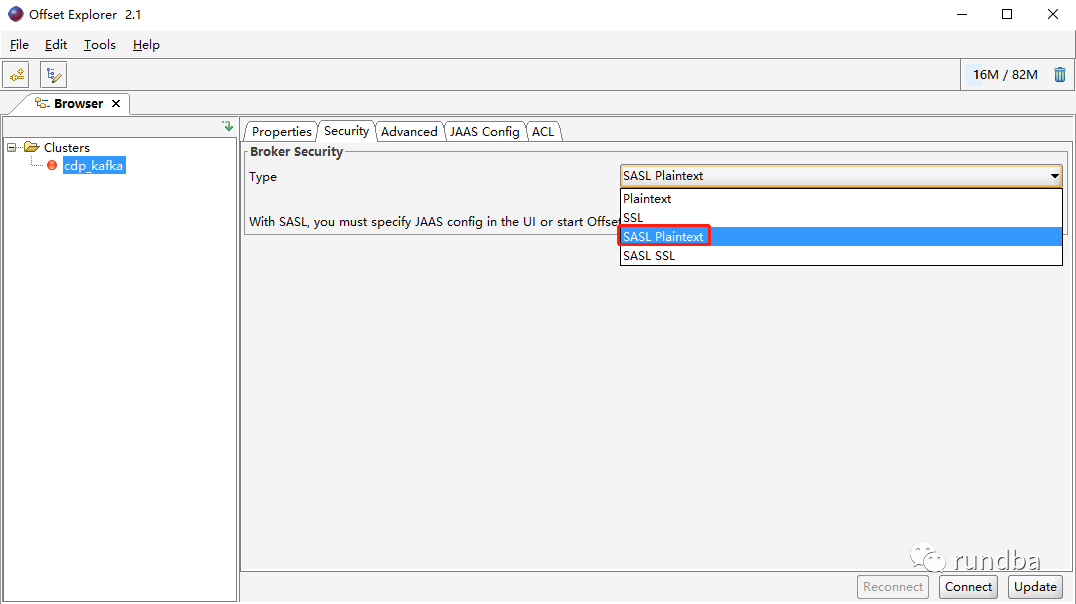Click the Broker Security group title

[x=296, y=152]
